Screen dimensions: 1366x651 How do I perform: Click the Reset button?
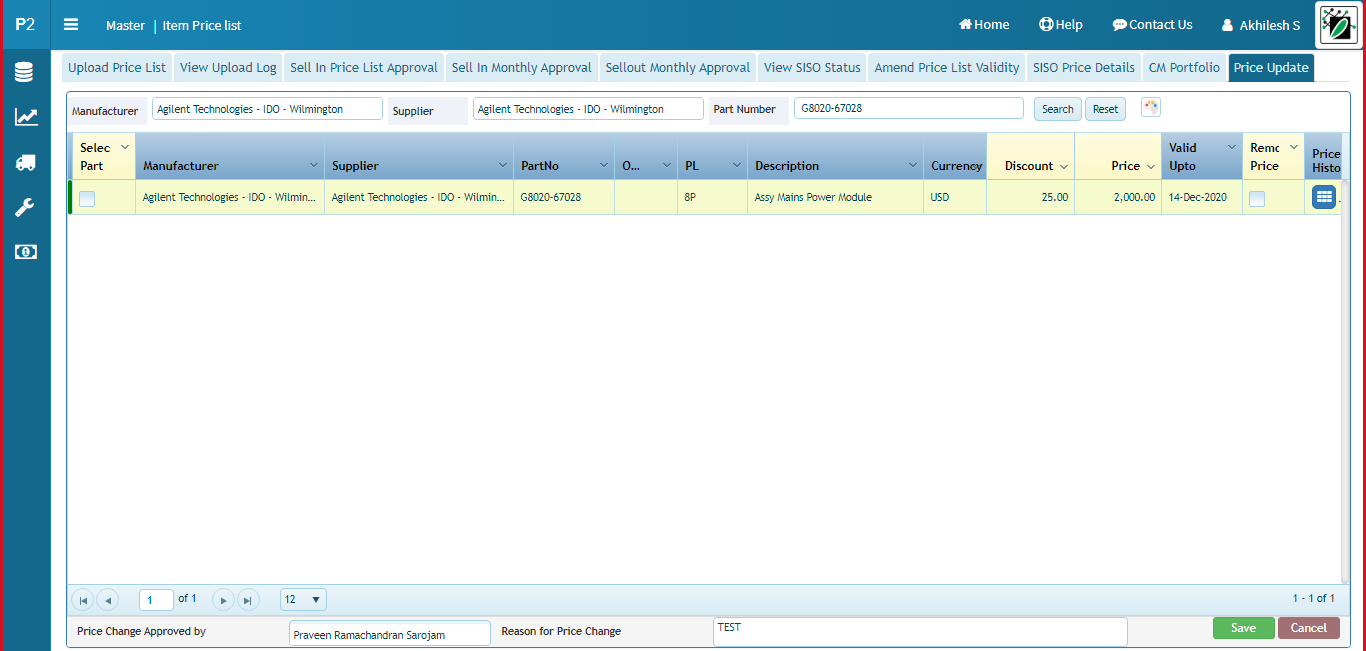[x=1105, y=109]
